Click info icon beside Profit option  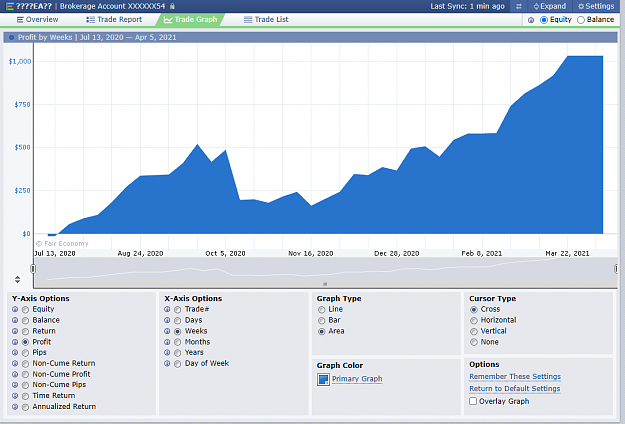click(x=15, y=342)
